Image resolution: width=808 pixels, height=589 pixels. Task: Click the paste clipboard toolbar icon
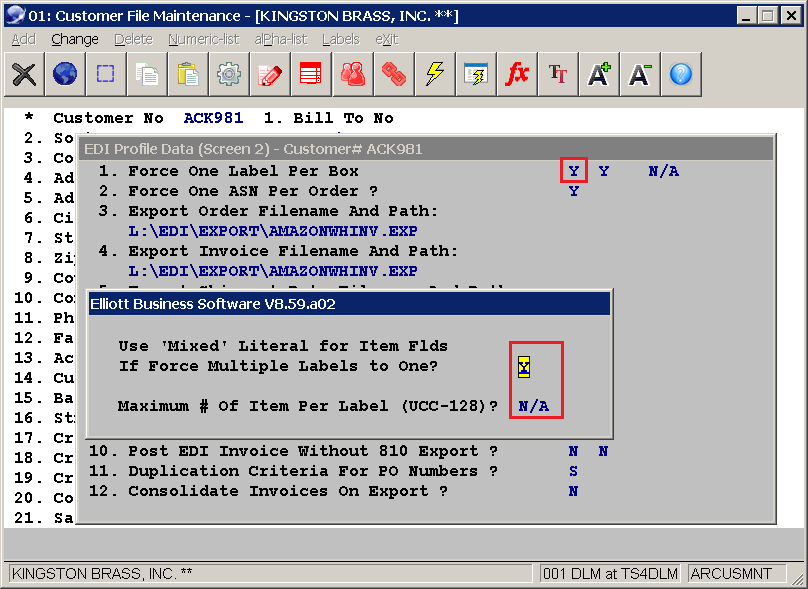(188, 74)
